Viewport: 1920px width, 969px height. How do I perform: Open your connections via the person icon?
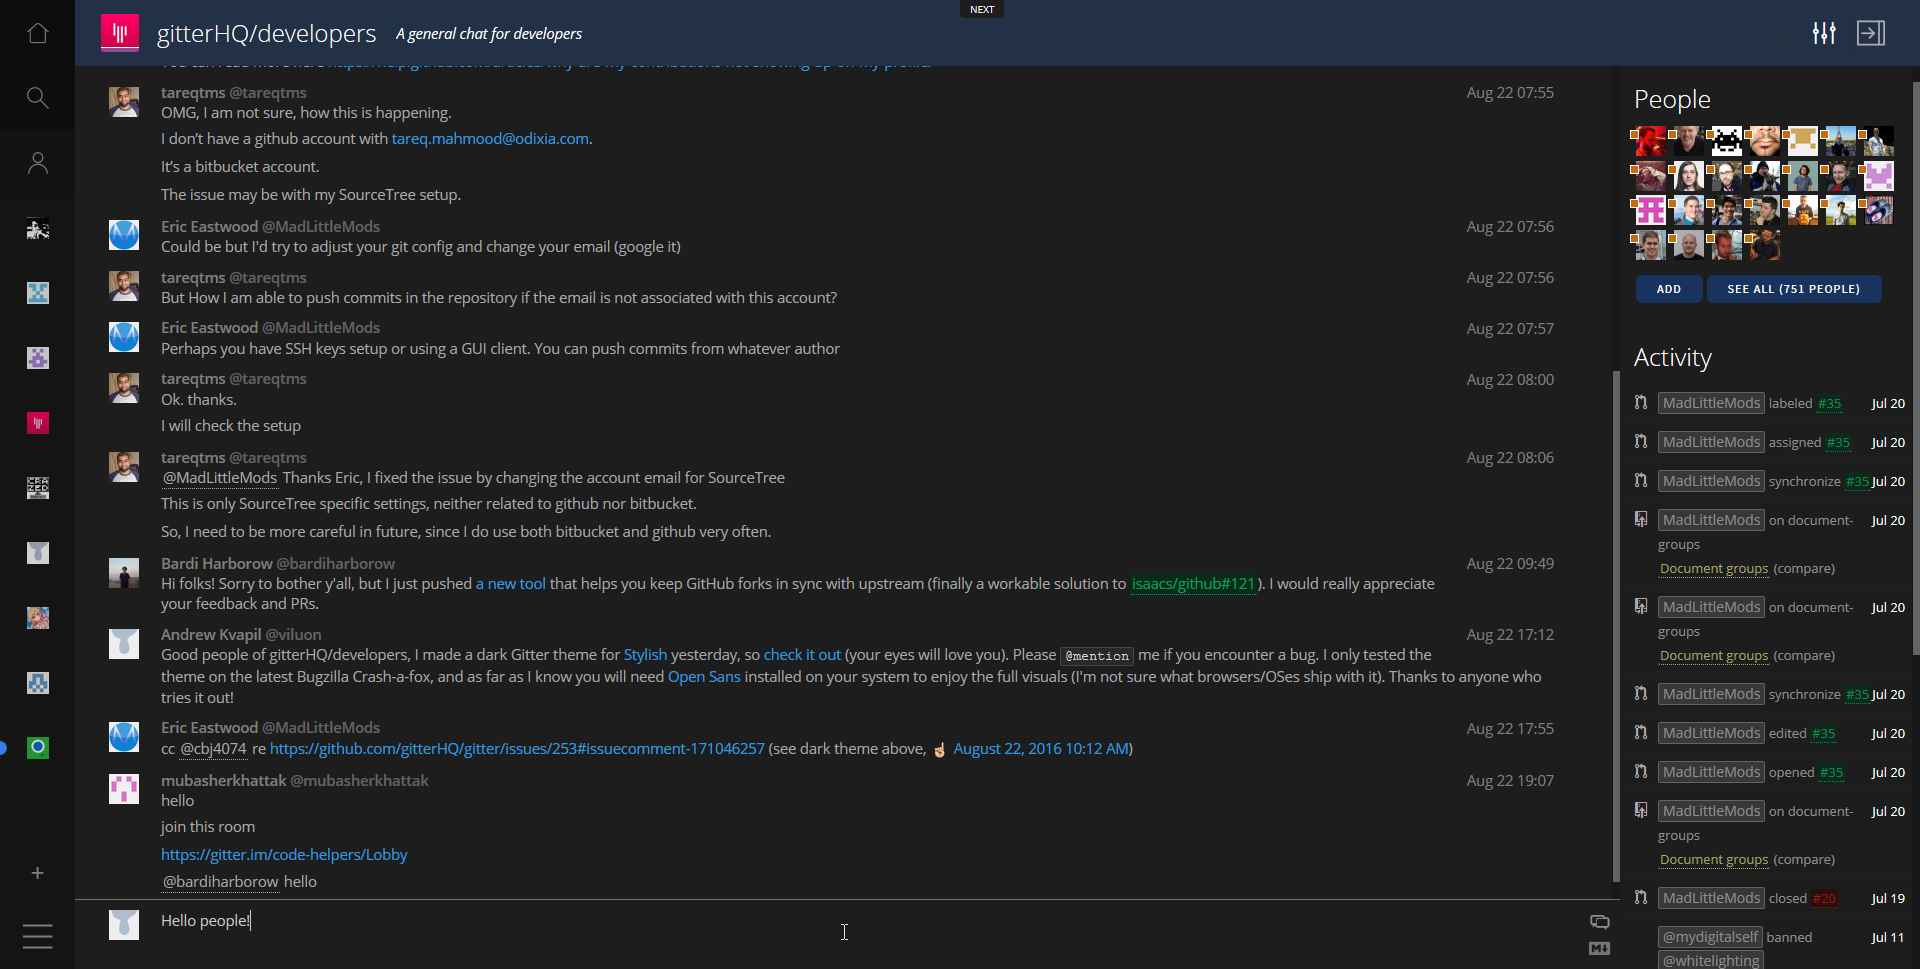click(x=37, y=162)
